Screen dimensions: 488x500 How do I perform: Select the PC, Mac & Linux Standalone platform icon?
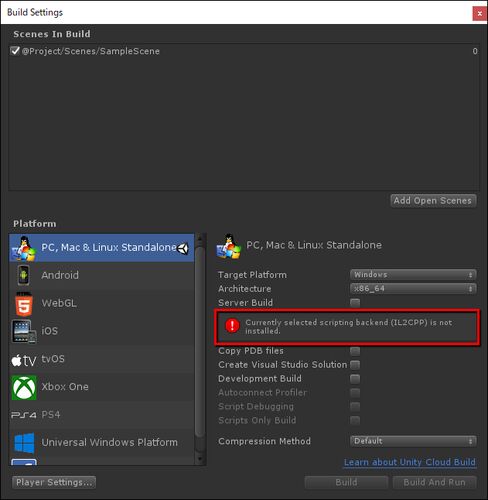click(23, 248)
